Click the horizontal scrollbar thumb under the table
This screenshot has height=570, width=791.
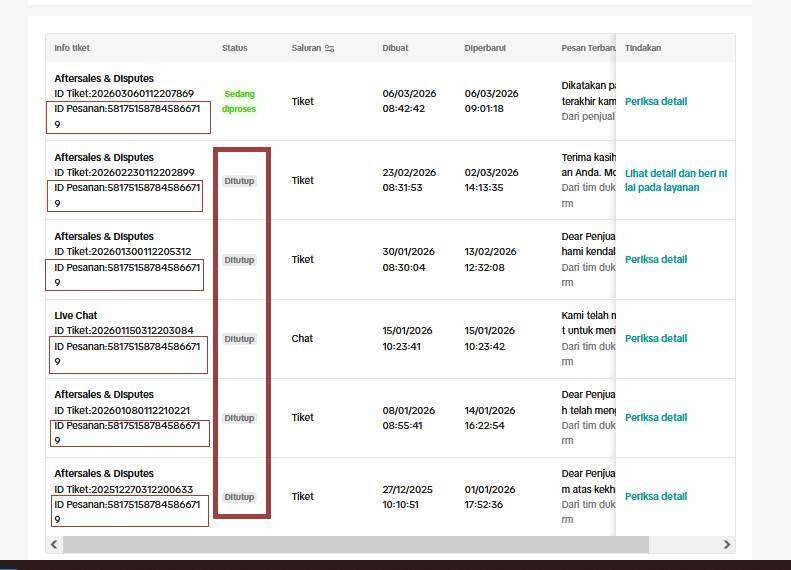(355, 545)
